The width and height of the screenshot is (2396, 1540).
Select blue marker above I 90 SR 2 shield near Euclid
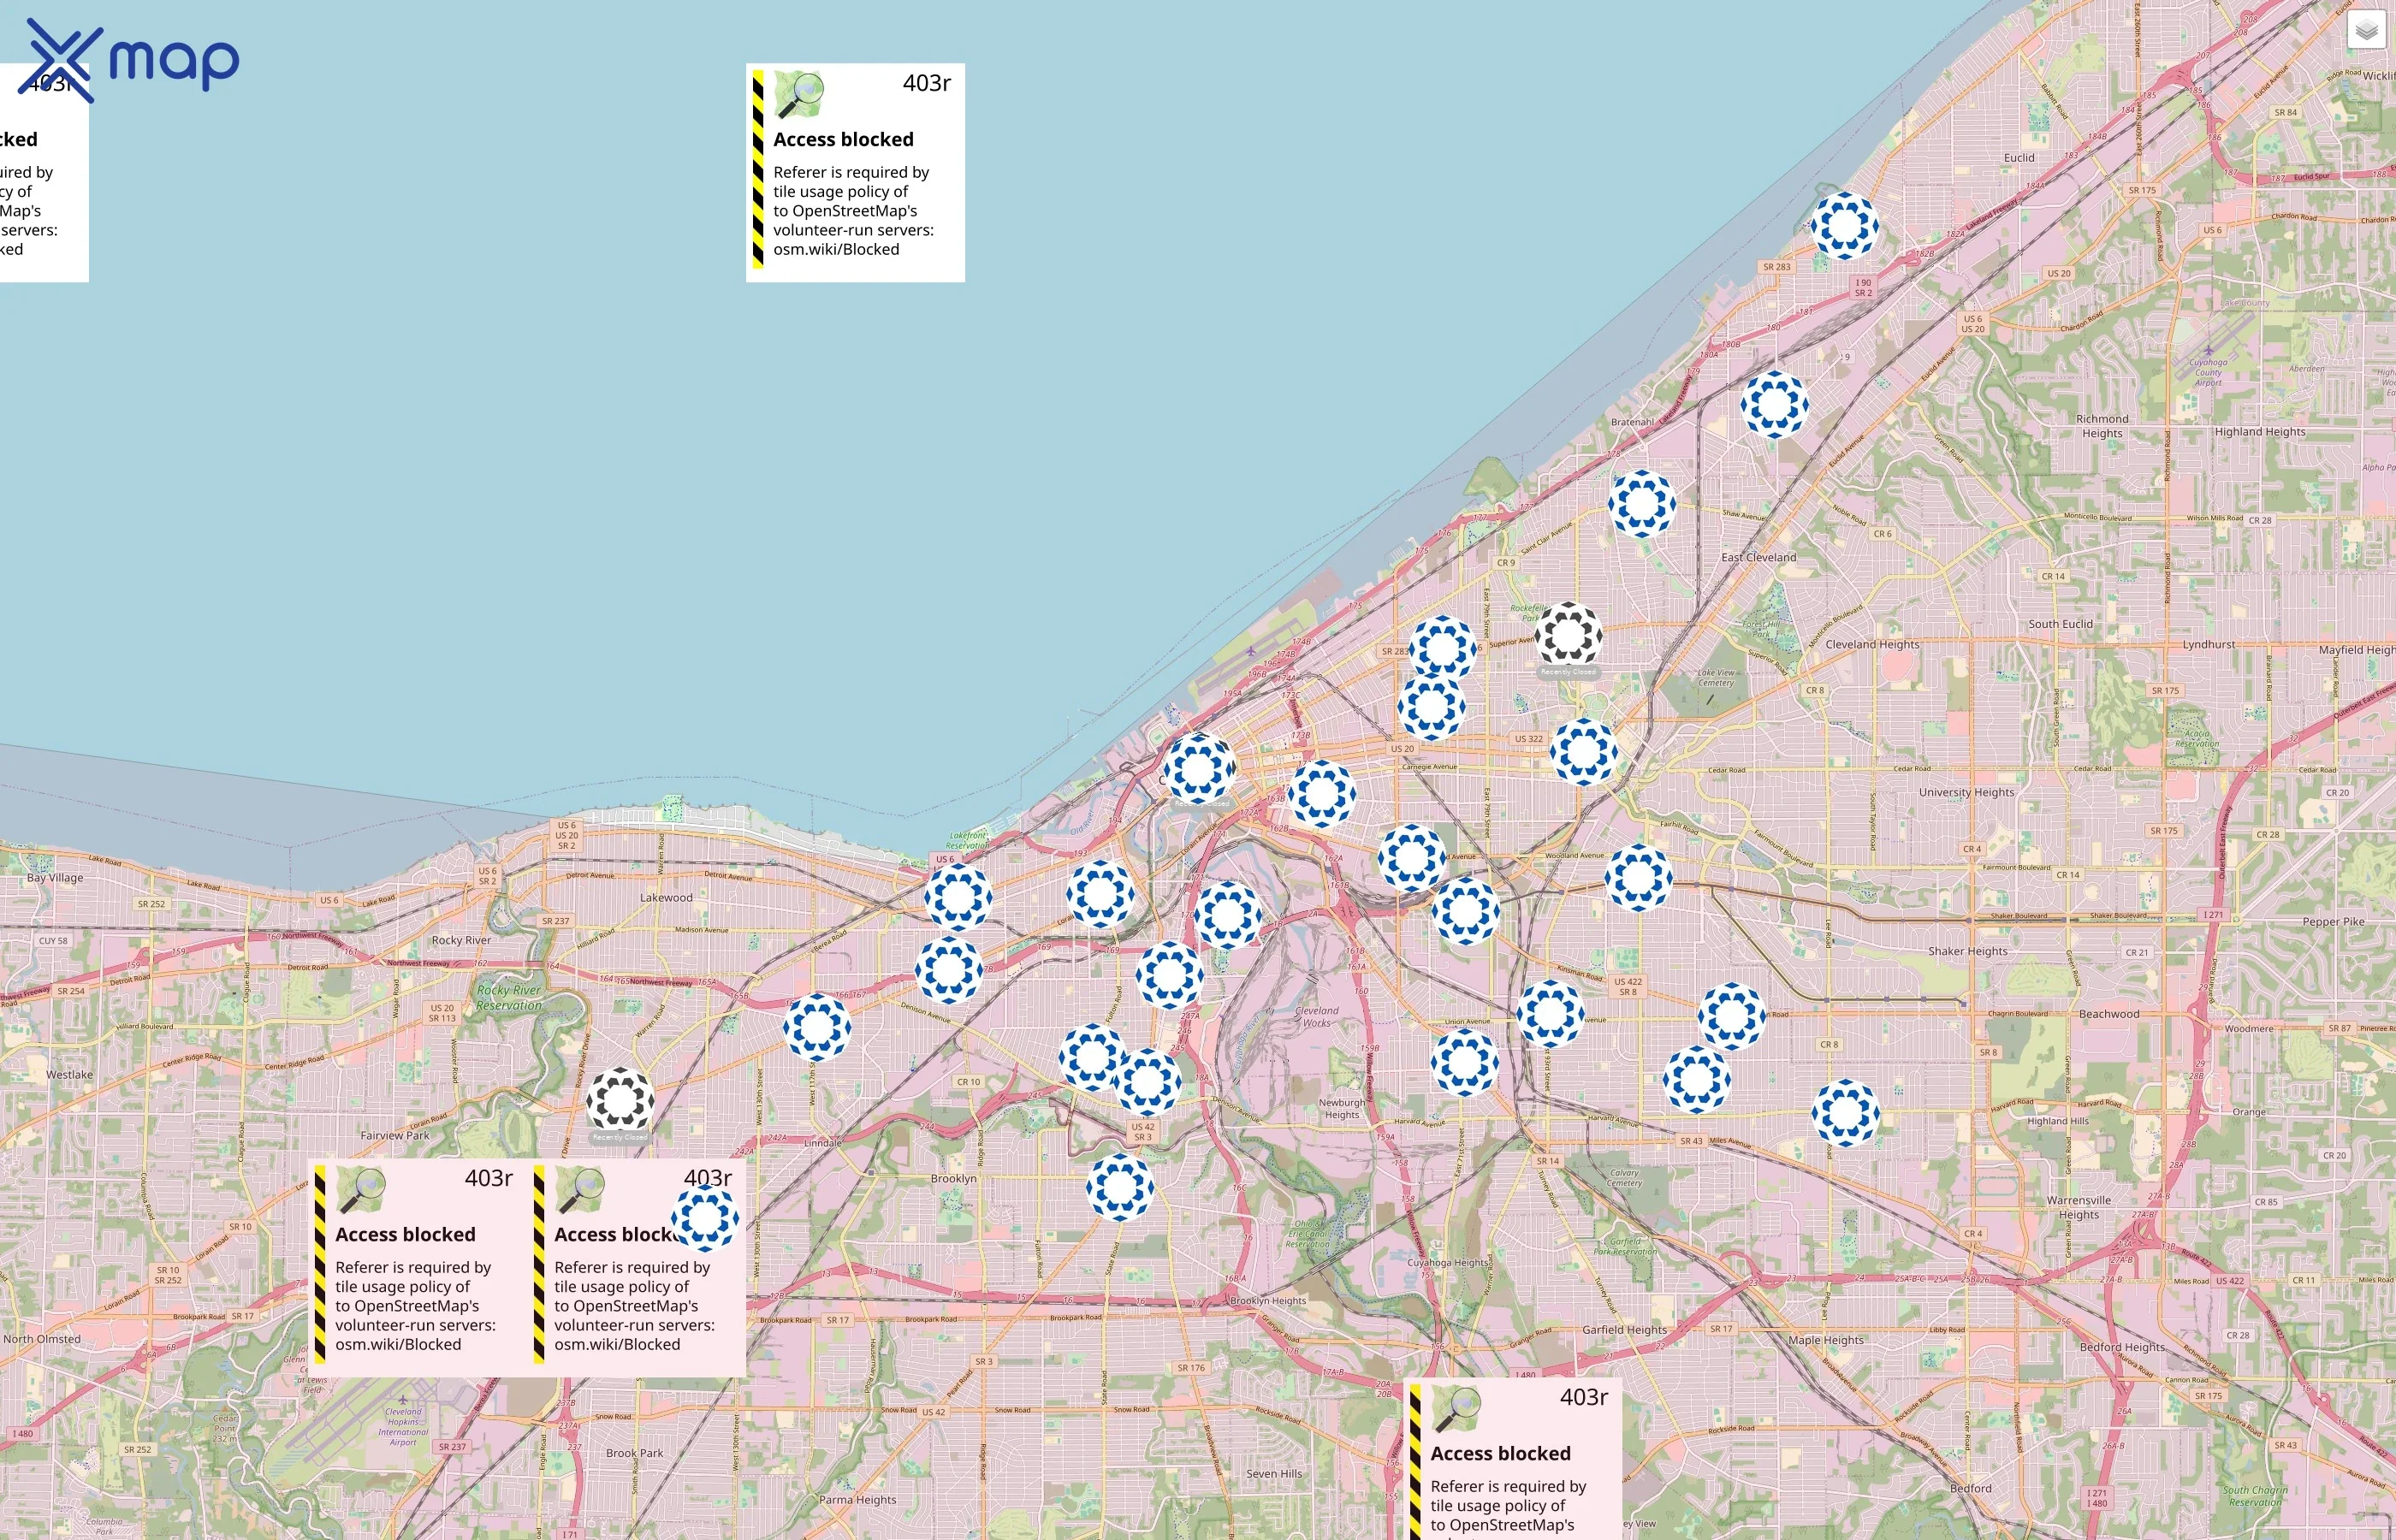click(1845, 226)
